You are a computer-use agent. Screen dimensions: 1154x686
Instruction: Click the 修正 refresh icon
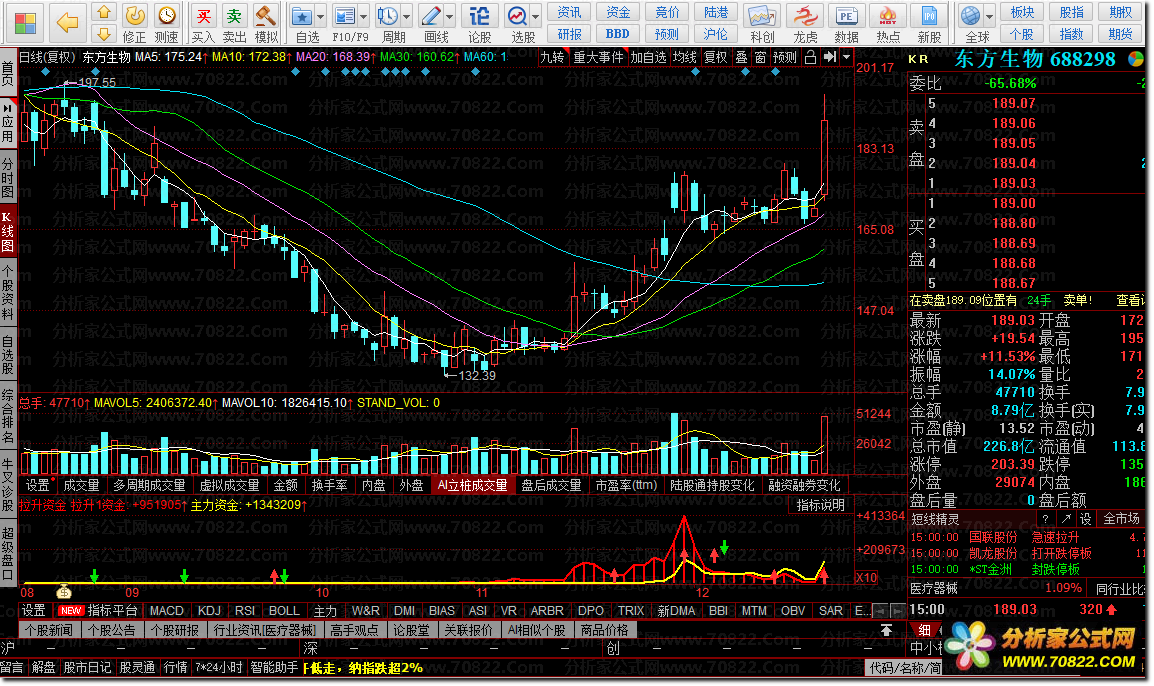pos(134,15)
